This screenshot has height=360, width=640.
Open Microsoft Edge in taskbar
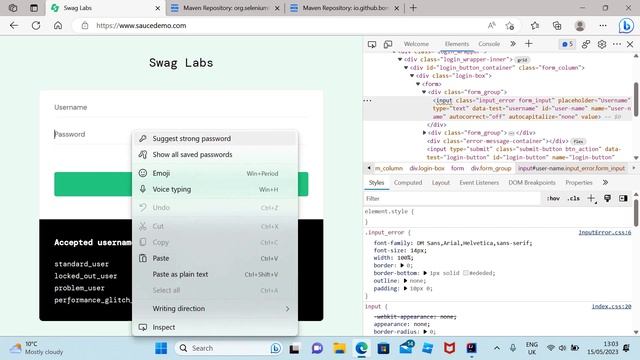pos(361,348)
